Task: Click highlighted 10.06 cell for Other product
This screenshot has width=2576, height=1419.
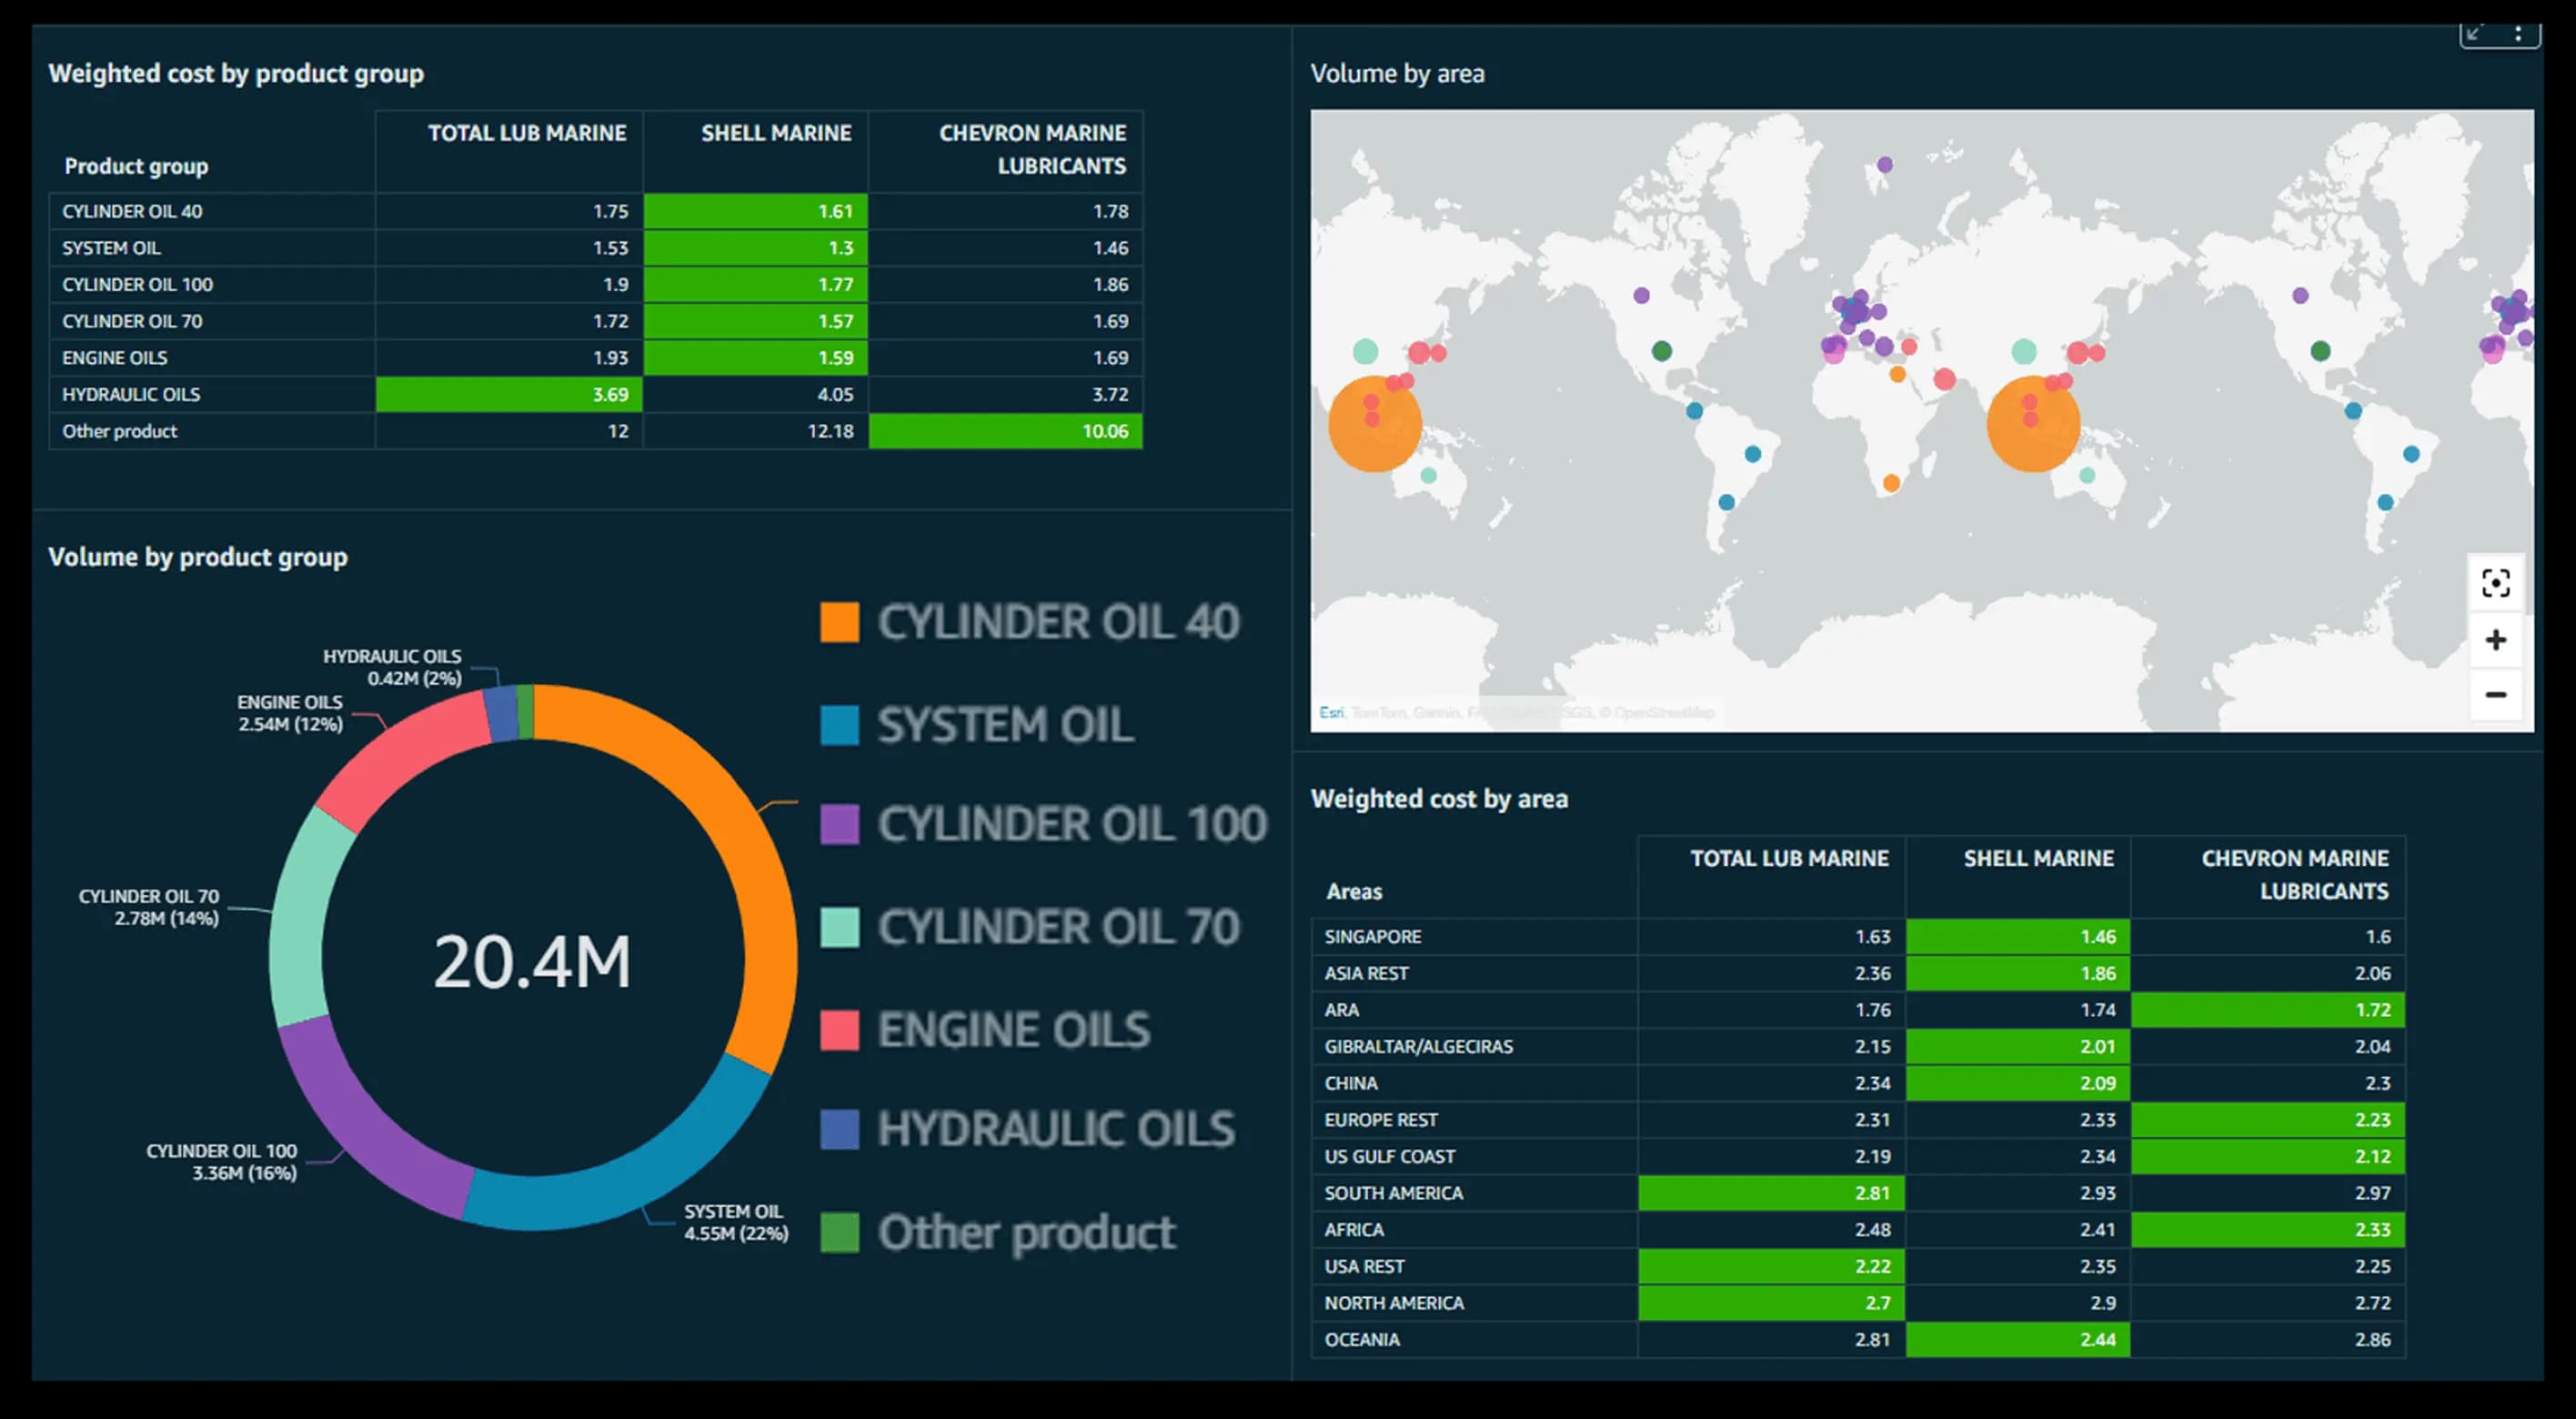Action: pyautogui.click(x=1005, y=431)
